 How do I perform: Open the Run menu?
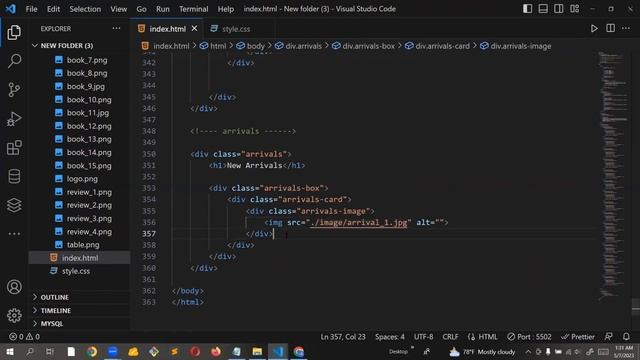(162, 9)
